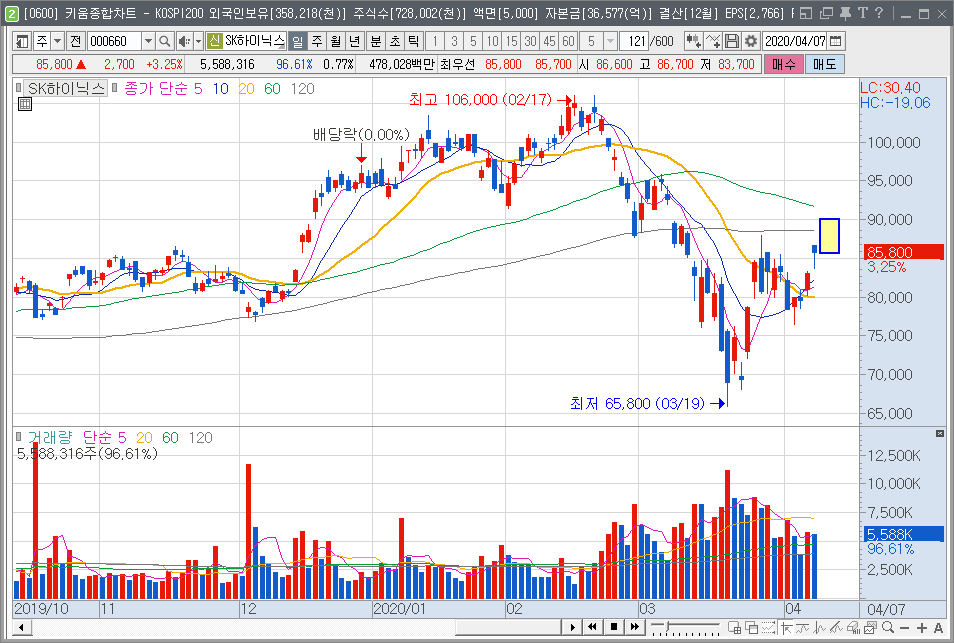
Task: Click the overlapping windows icon at bottom
Action: (751, 628)
